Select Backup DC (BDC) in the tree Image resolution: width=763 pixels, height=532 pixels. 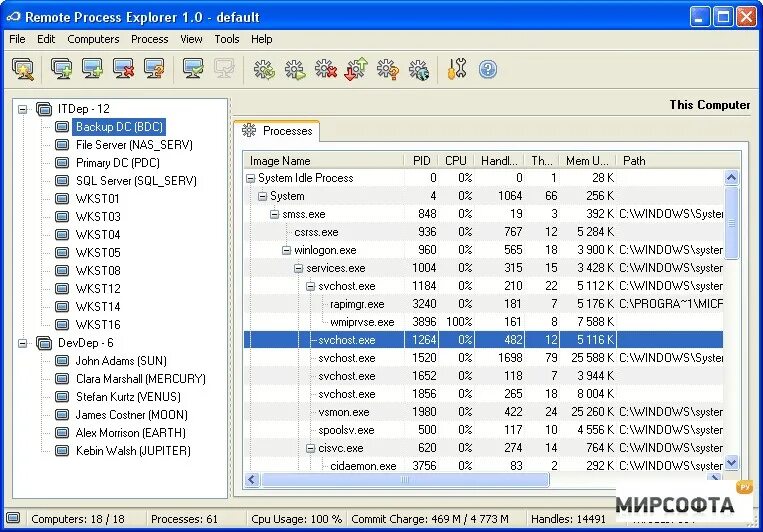pos(119,127)
